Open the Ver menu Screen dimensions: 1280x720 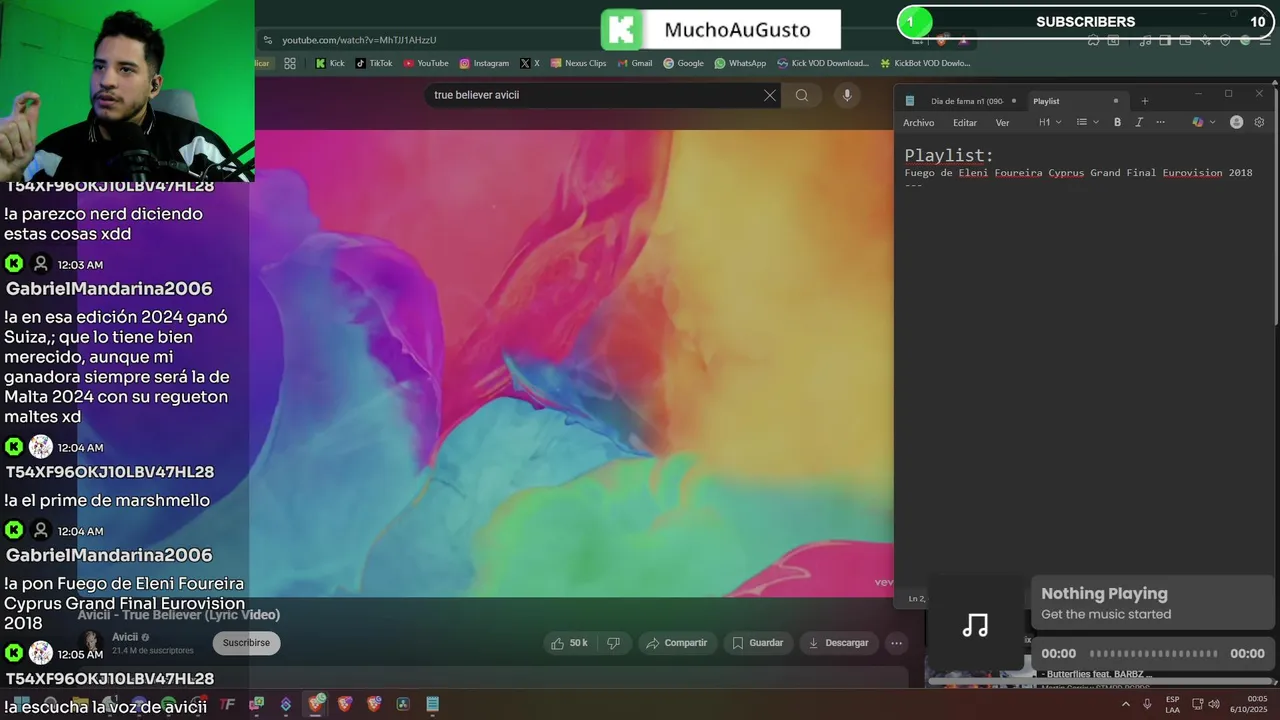click(1002, 122)
